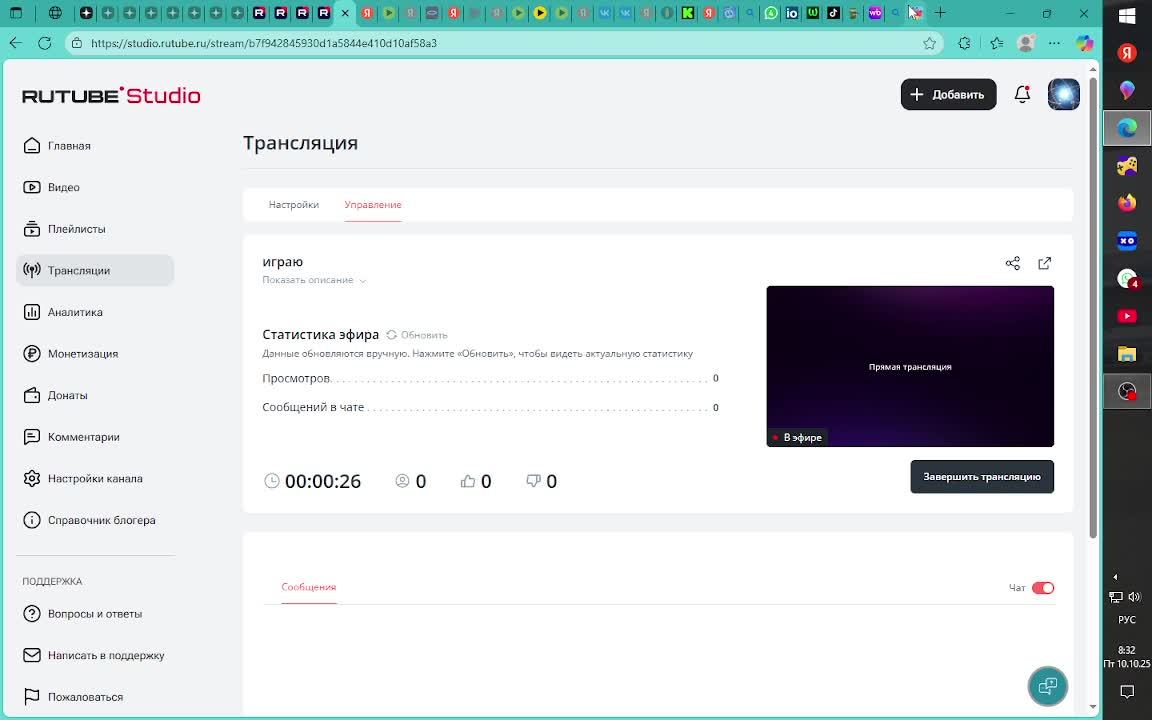This screenshot has height=720, width=1152.
Task: Open stream in new window icon
Action: click(x=1044, y=263)
